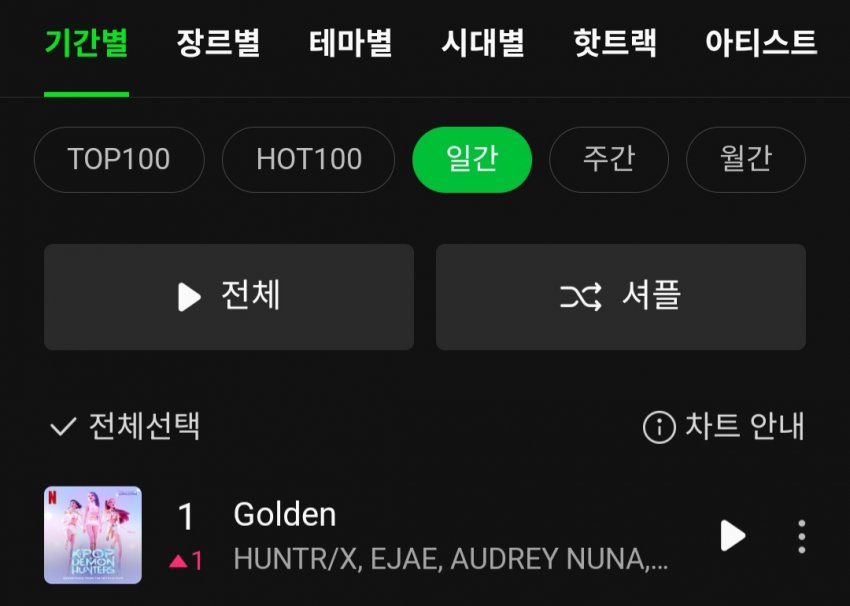Select the TOP100 chart filter
Screen dimensions: 850x606
pos(119,159)
